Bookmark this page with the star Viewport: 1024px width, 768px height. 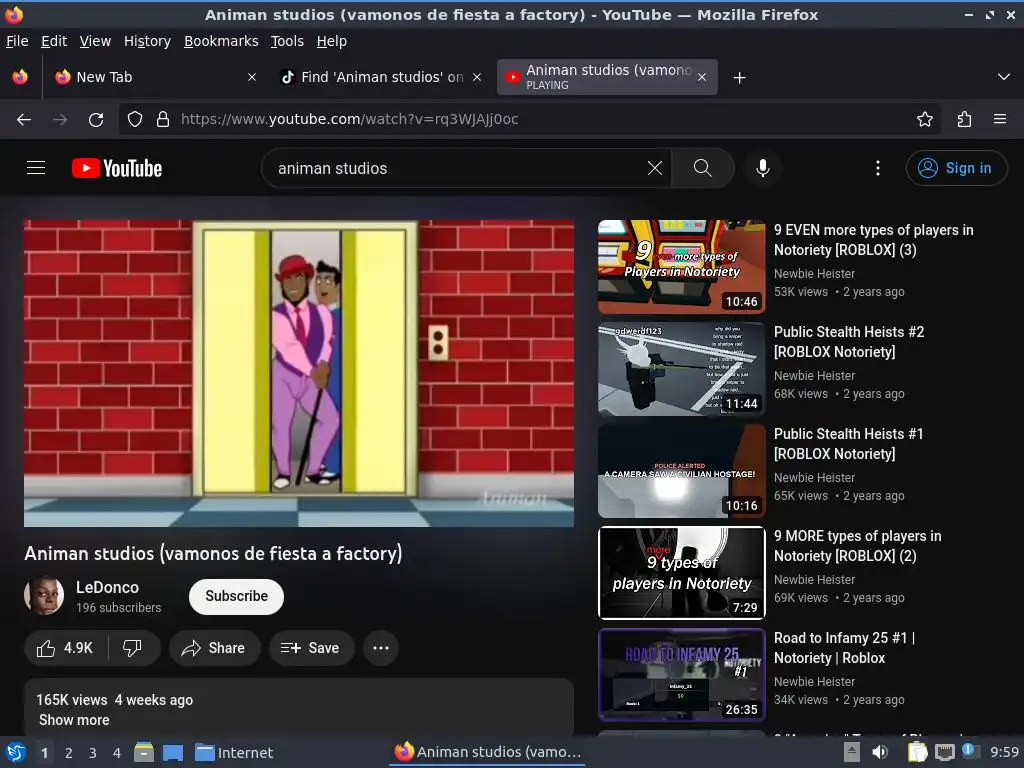tap(925, 119)
